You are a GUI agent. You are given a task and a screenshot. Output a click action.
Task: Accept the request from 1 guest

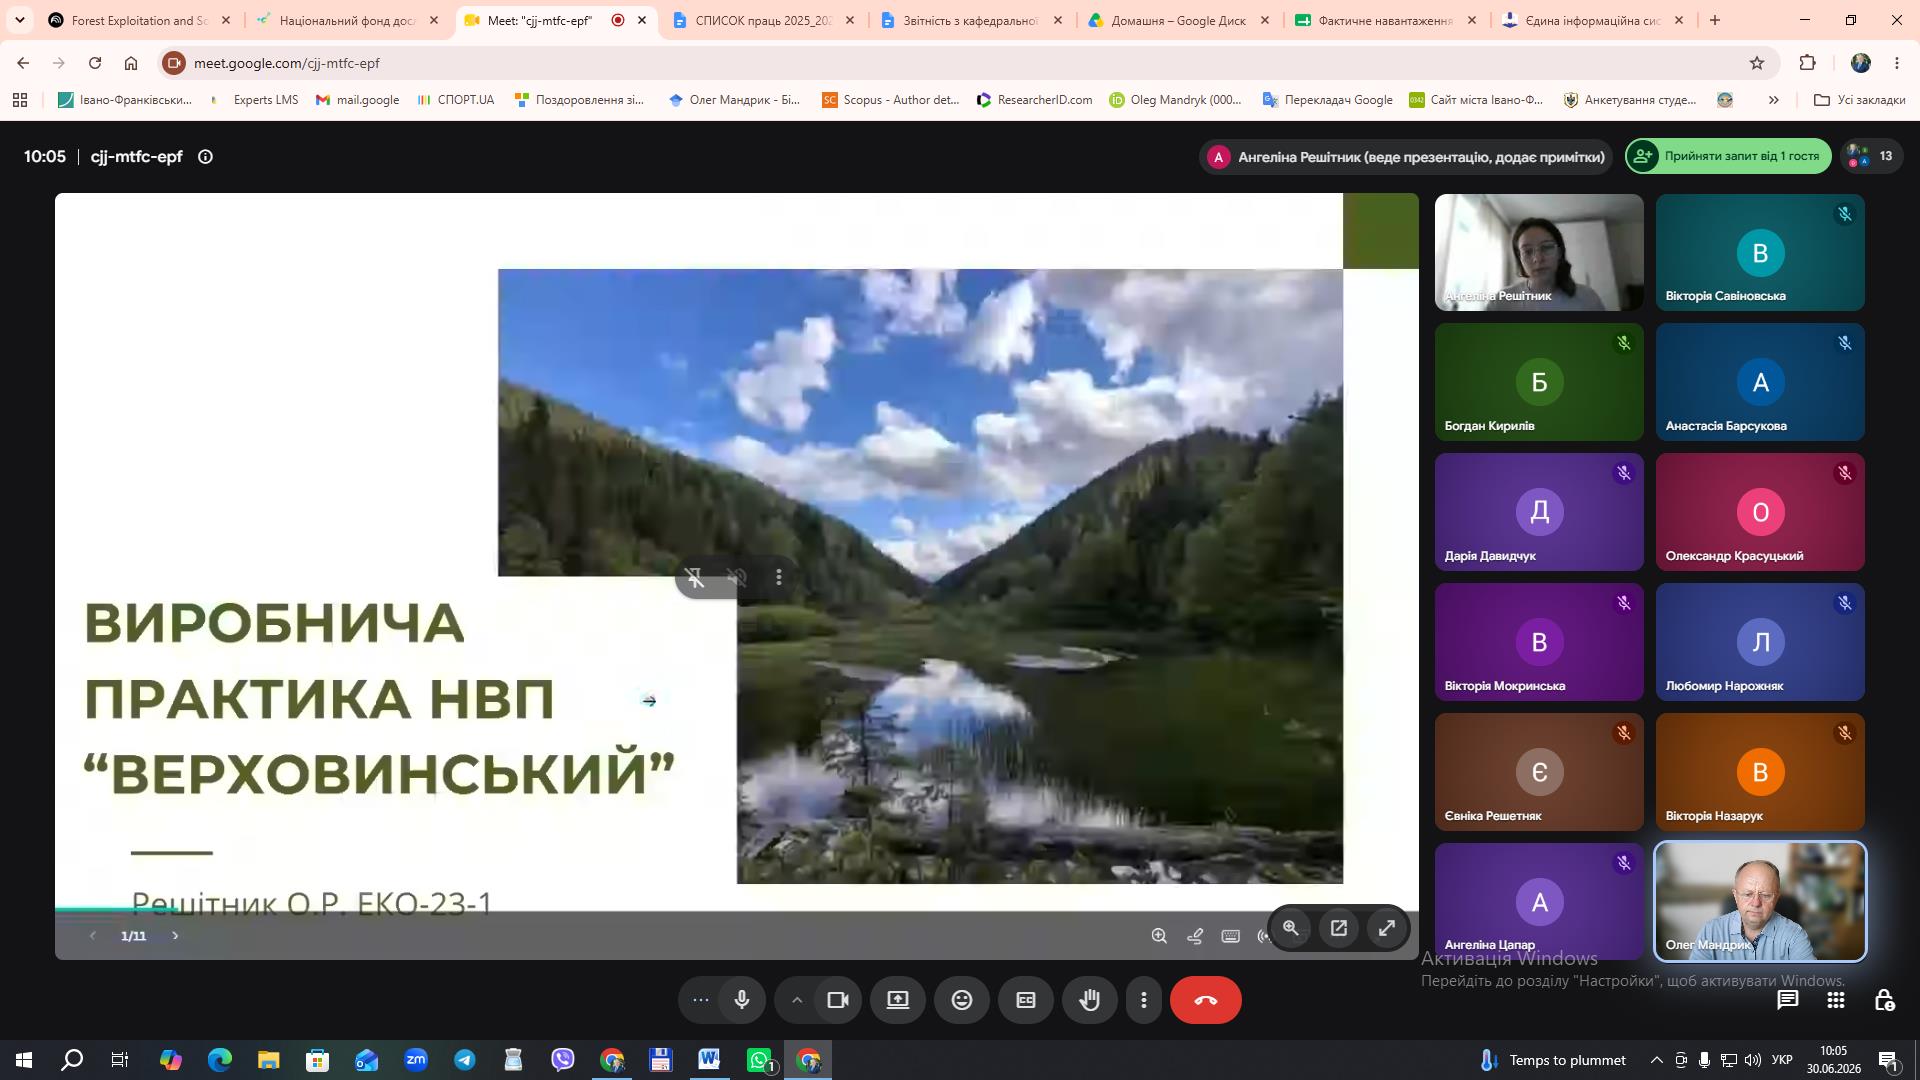1729,156
